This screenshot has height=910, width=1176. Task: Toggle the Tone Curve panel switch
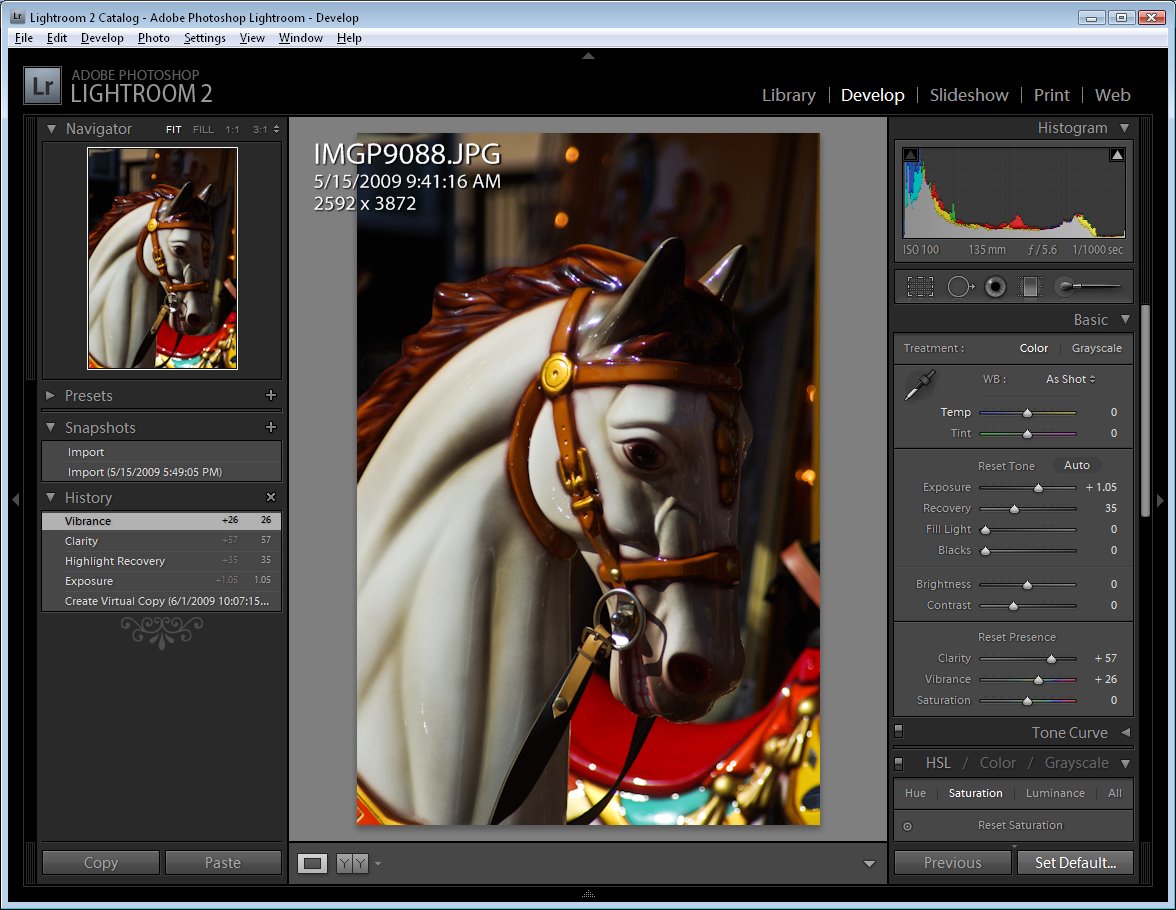(x=898, y=731)
